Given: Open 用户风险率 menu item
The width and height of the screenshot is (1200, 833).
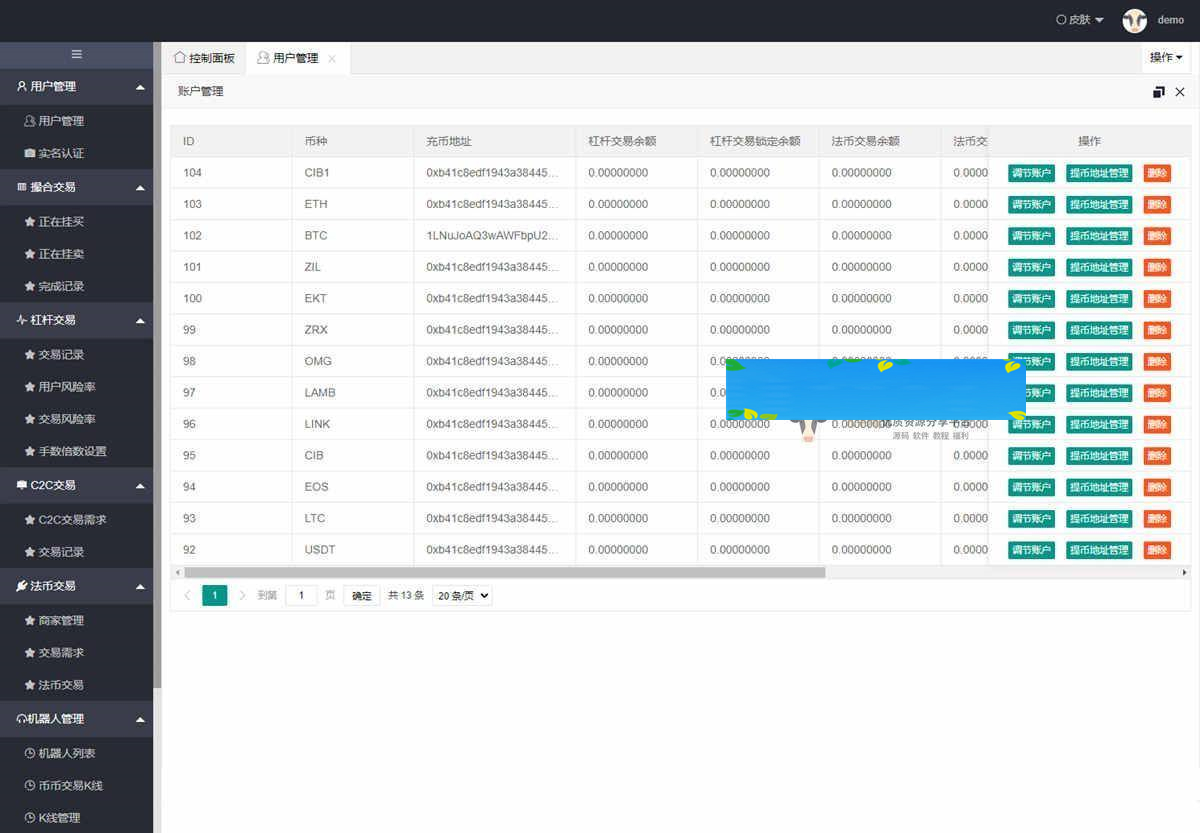Looking at the screenshot, I should coord(66,387).
